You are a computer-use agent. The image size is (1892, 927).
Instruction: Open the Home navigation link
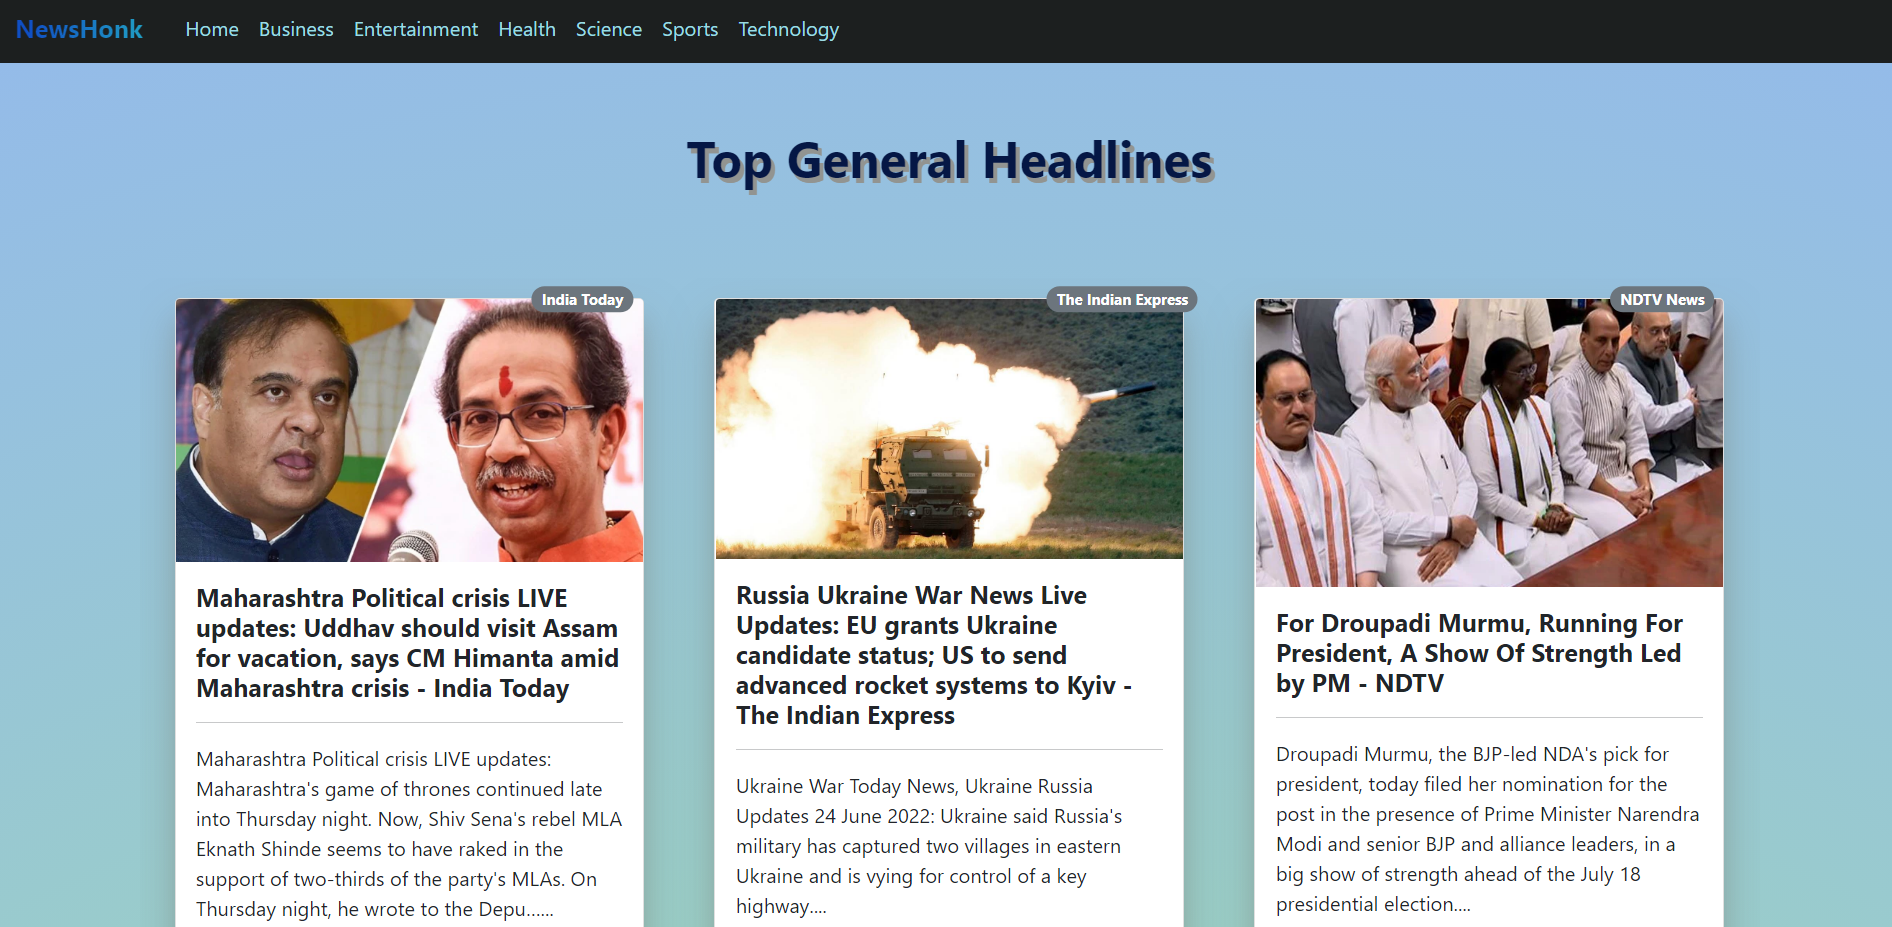coord(211,29)
